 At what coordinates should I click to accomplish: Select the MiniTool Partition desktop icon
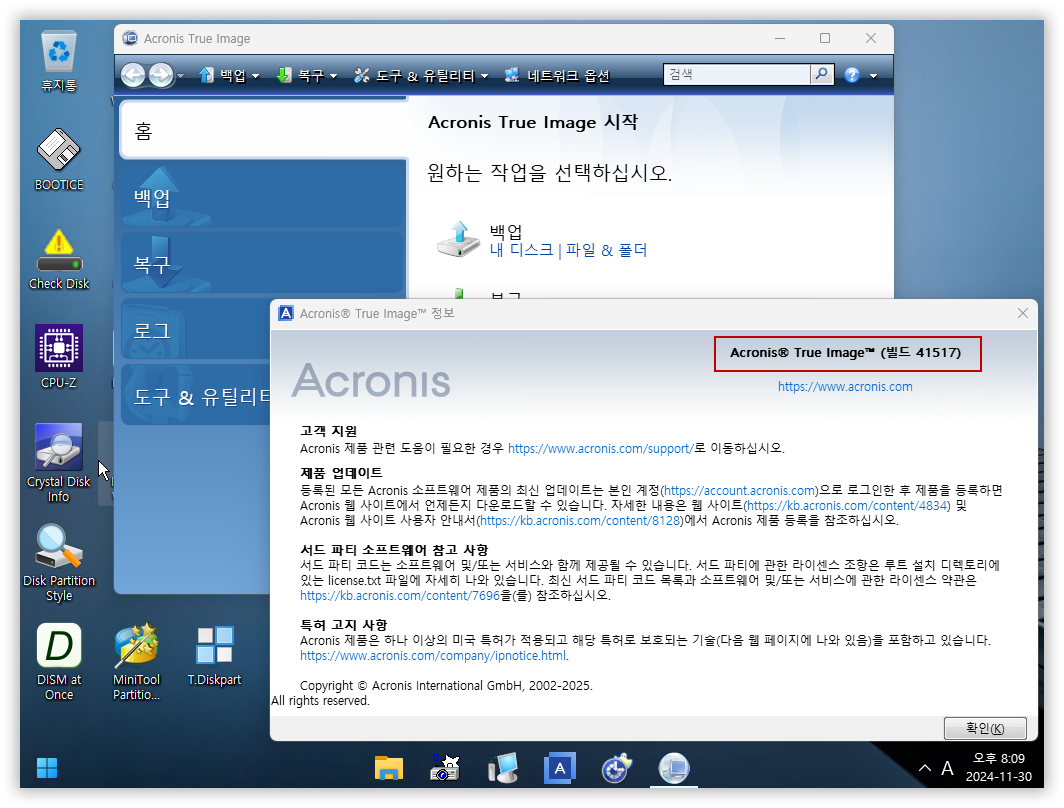point(136,662)
